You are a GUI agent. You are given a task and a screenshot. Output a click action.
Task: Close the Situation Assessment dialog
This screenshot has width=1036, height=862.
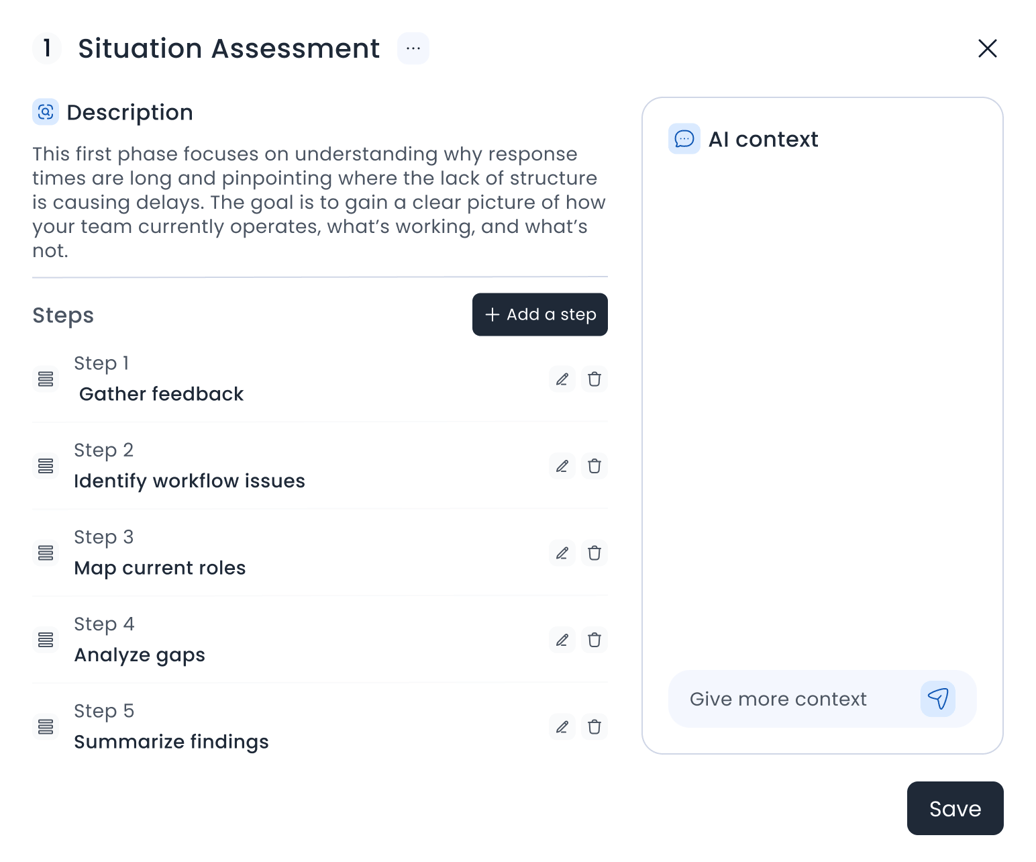987,48
